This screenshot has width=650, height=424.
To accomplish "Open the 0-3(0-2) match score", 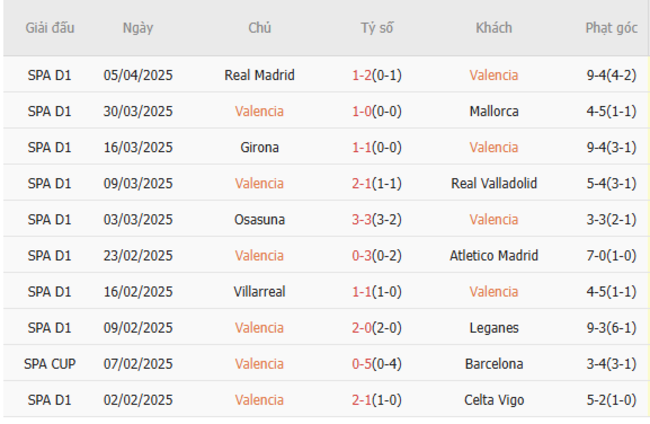I will (377, 255).
